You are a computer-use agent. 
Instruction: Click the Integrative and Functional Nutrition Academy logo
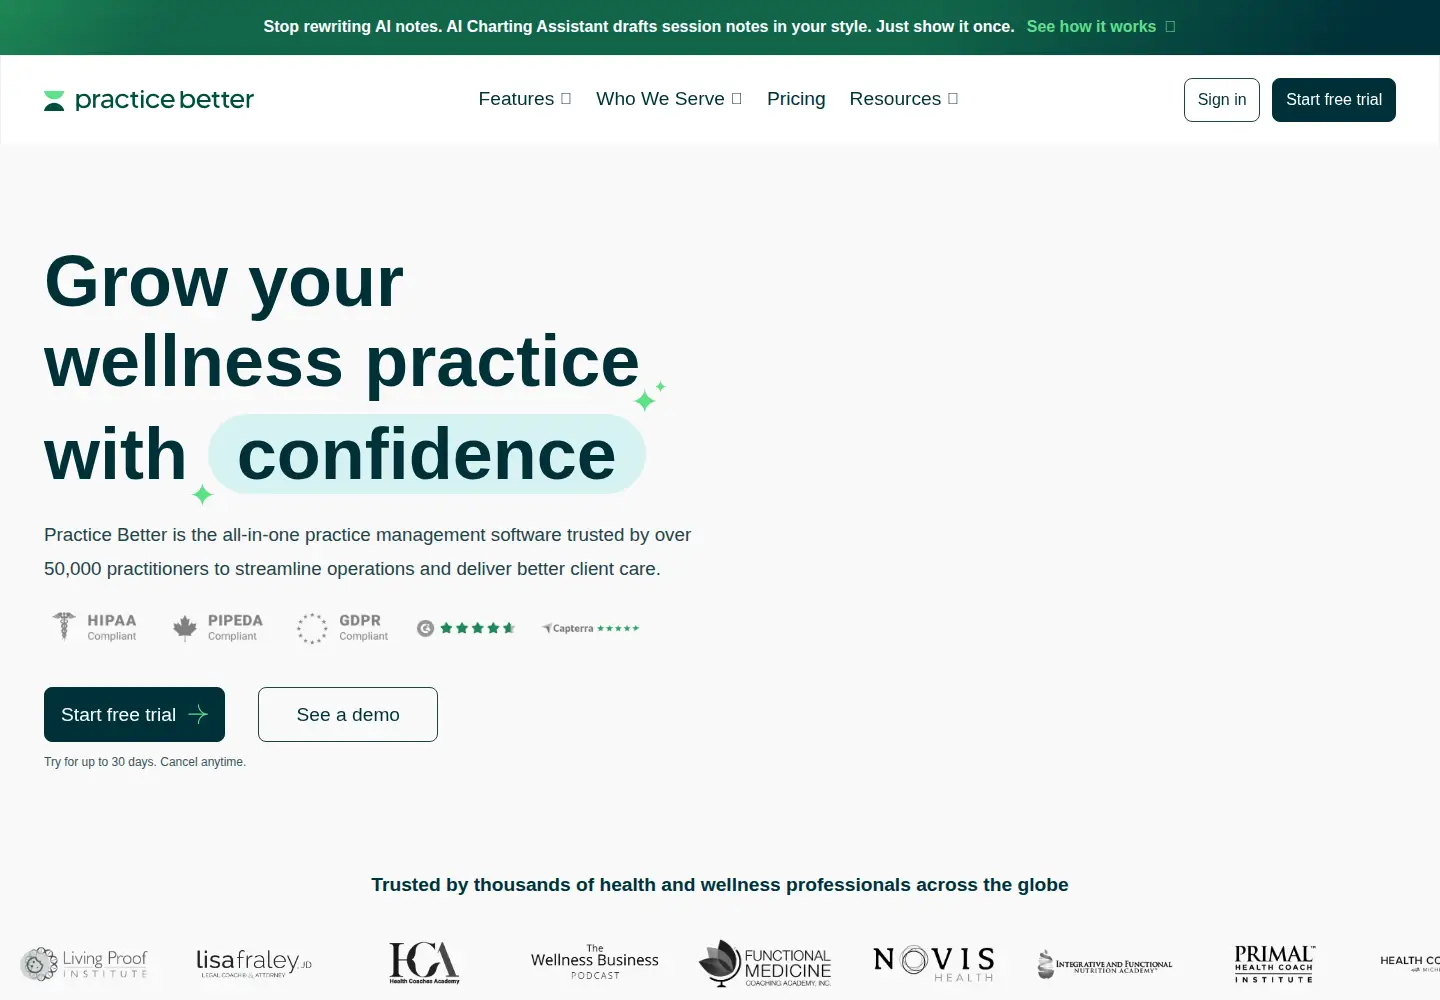[1105, 964]
